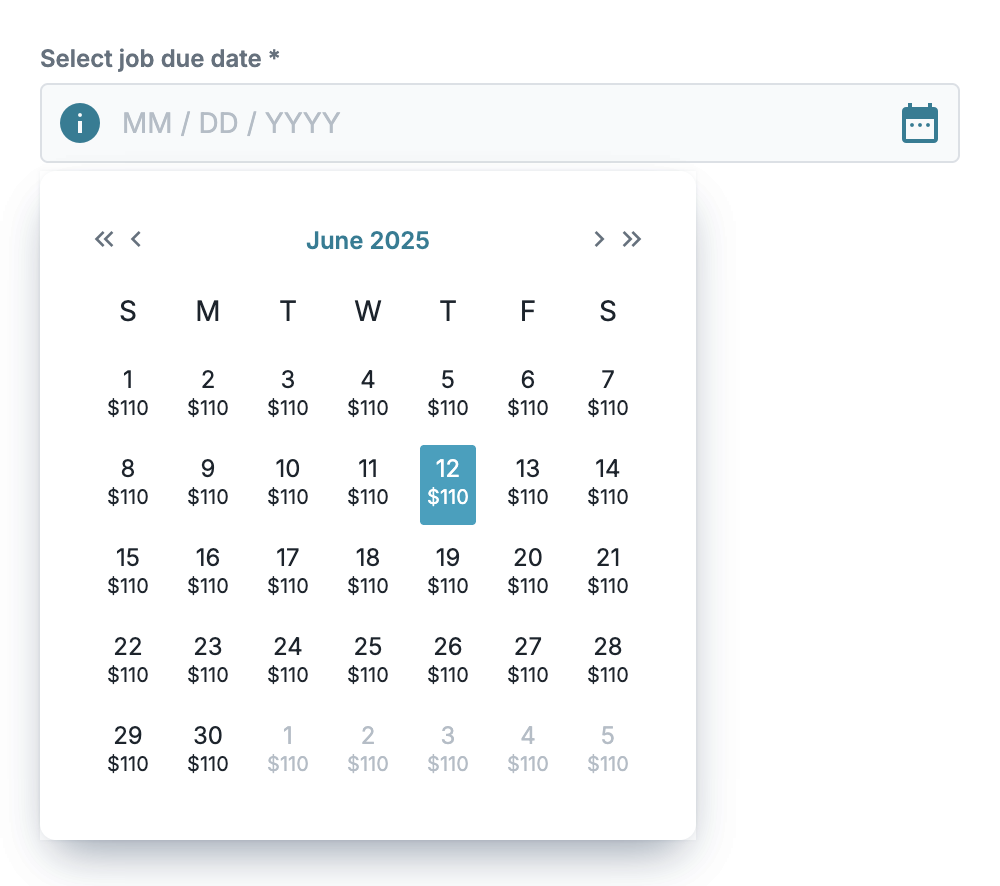Screen dimensions: 1000x886
Task: Select Monday June 9
Action: [x=208, y=483]
